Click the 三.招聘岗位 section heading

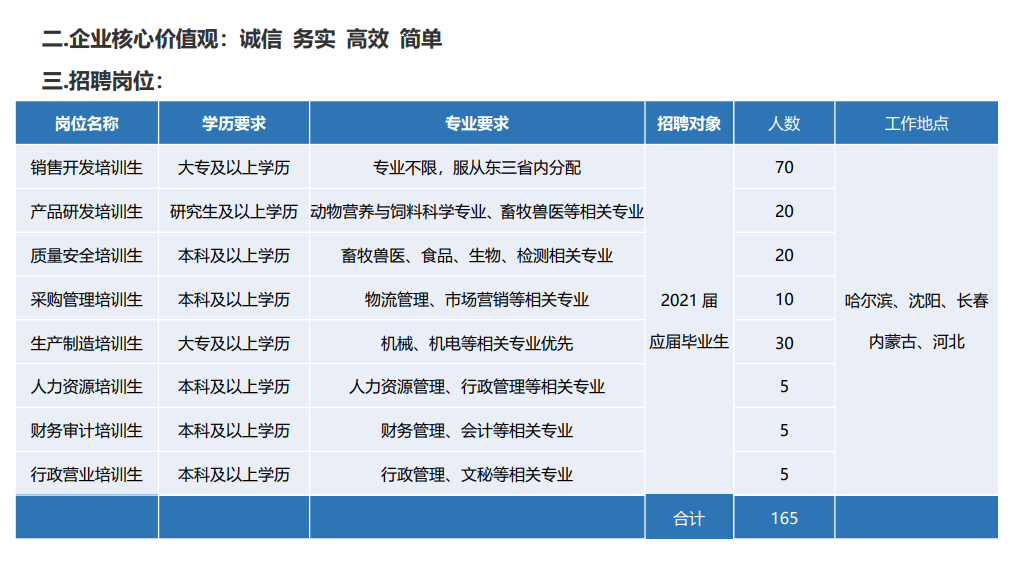pyautogui.click(x=102, y=81)
